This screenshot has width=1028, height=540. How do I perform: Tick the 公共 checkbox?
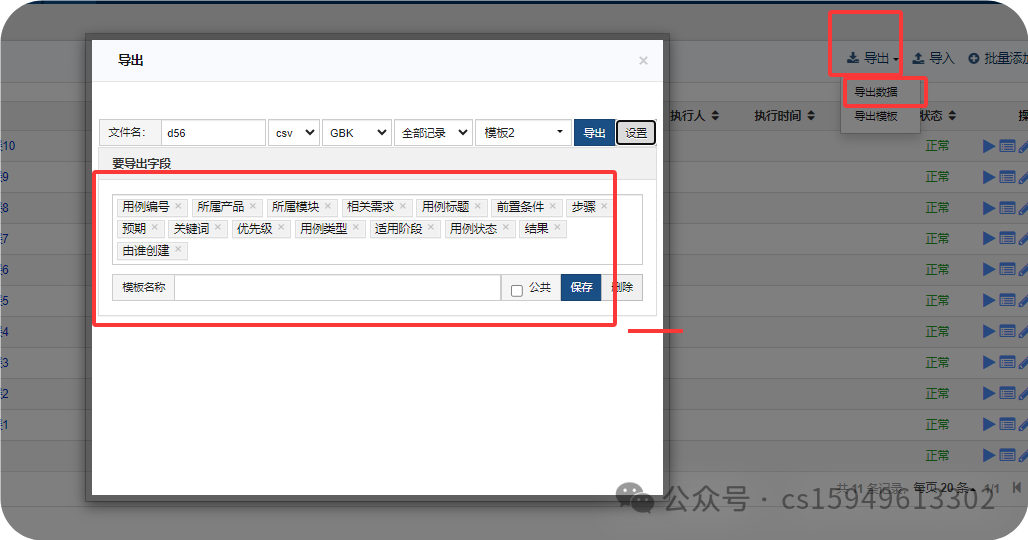pos(517,290)
